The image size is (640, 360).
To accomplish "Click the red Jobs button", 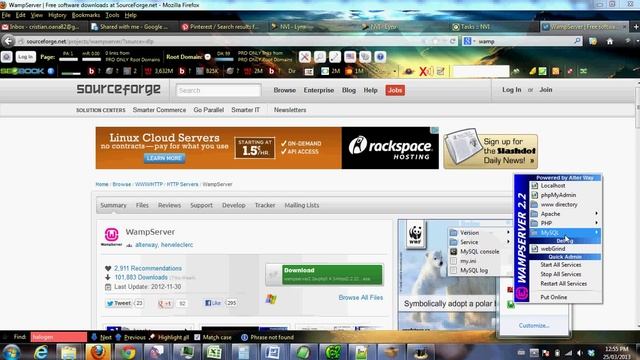I will (395, 90).
